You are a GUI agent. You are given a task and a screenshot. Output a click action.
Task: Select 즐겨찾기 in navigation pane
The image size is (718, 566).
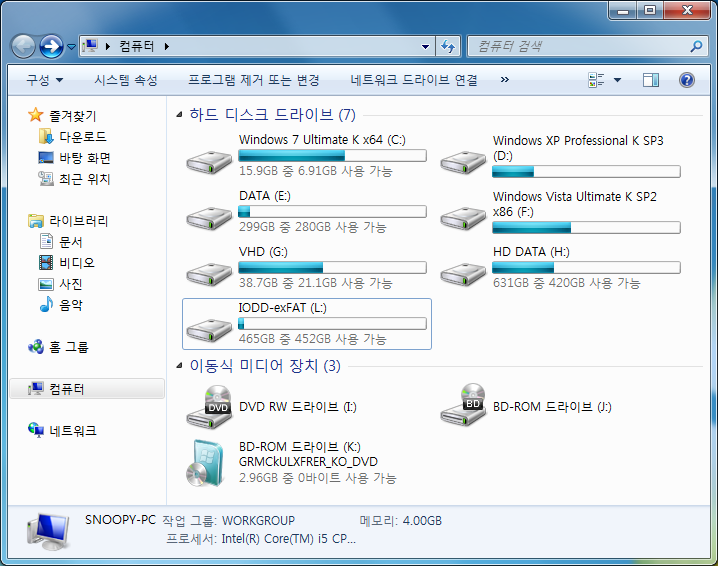(x=72, y=115)
